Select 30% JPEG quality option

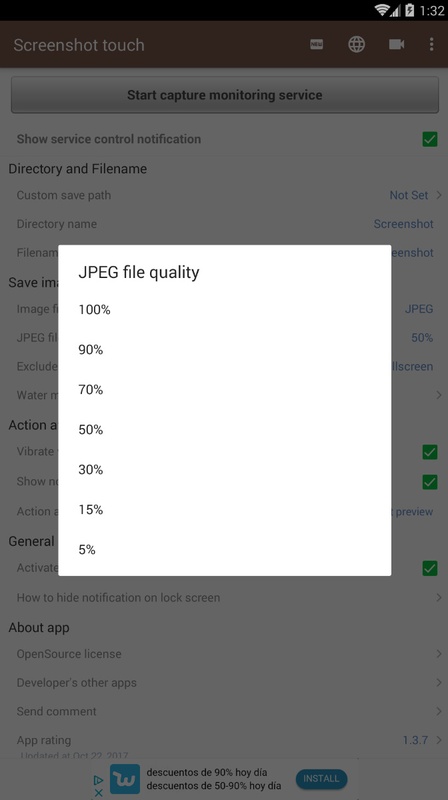pyautogui.click(x=225, y=469)
